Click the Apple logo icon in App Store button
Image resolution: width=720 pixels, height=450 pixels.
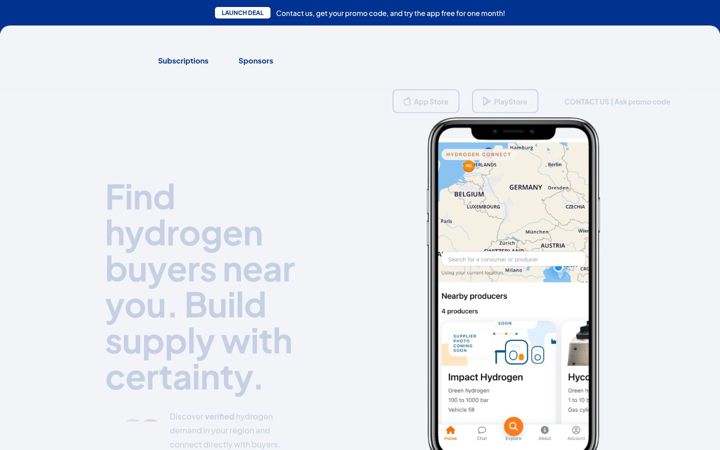(407, 101)
